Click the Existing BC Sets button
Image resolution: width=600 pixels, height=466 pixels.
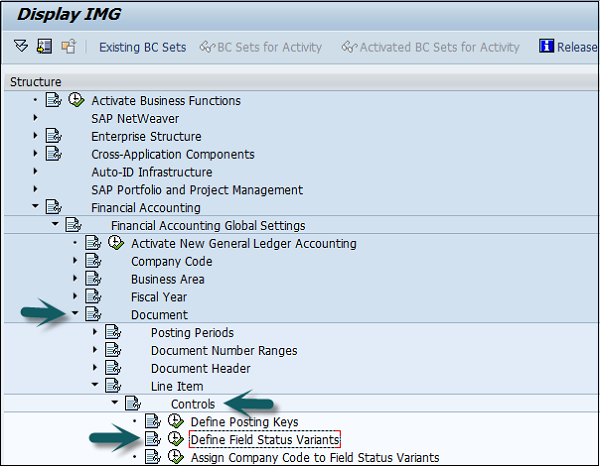(x=142, y=47)
